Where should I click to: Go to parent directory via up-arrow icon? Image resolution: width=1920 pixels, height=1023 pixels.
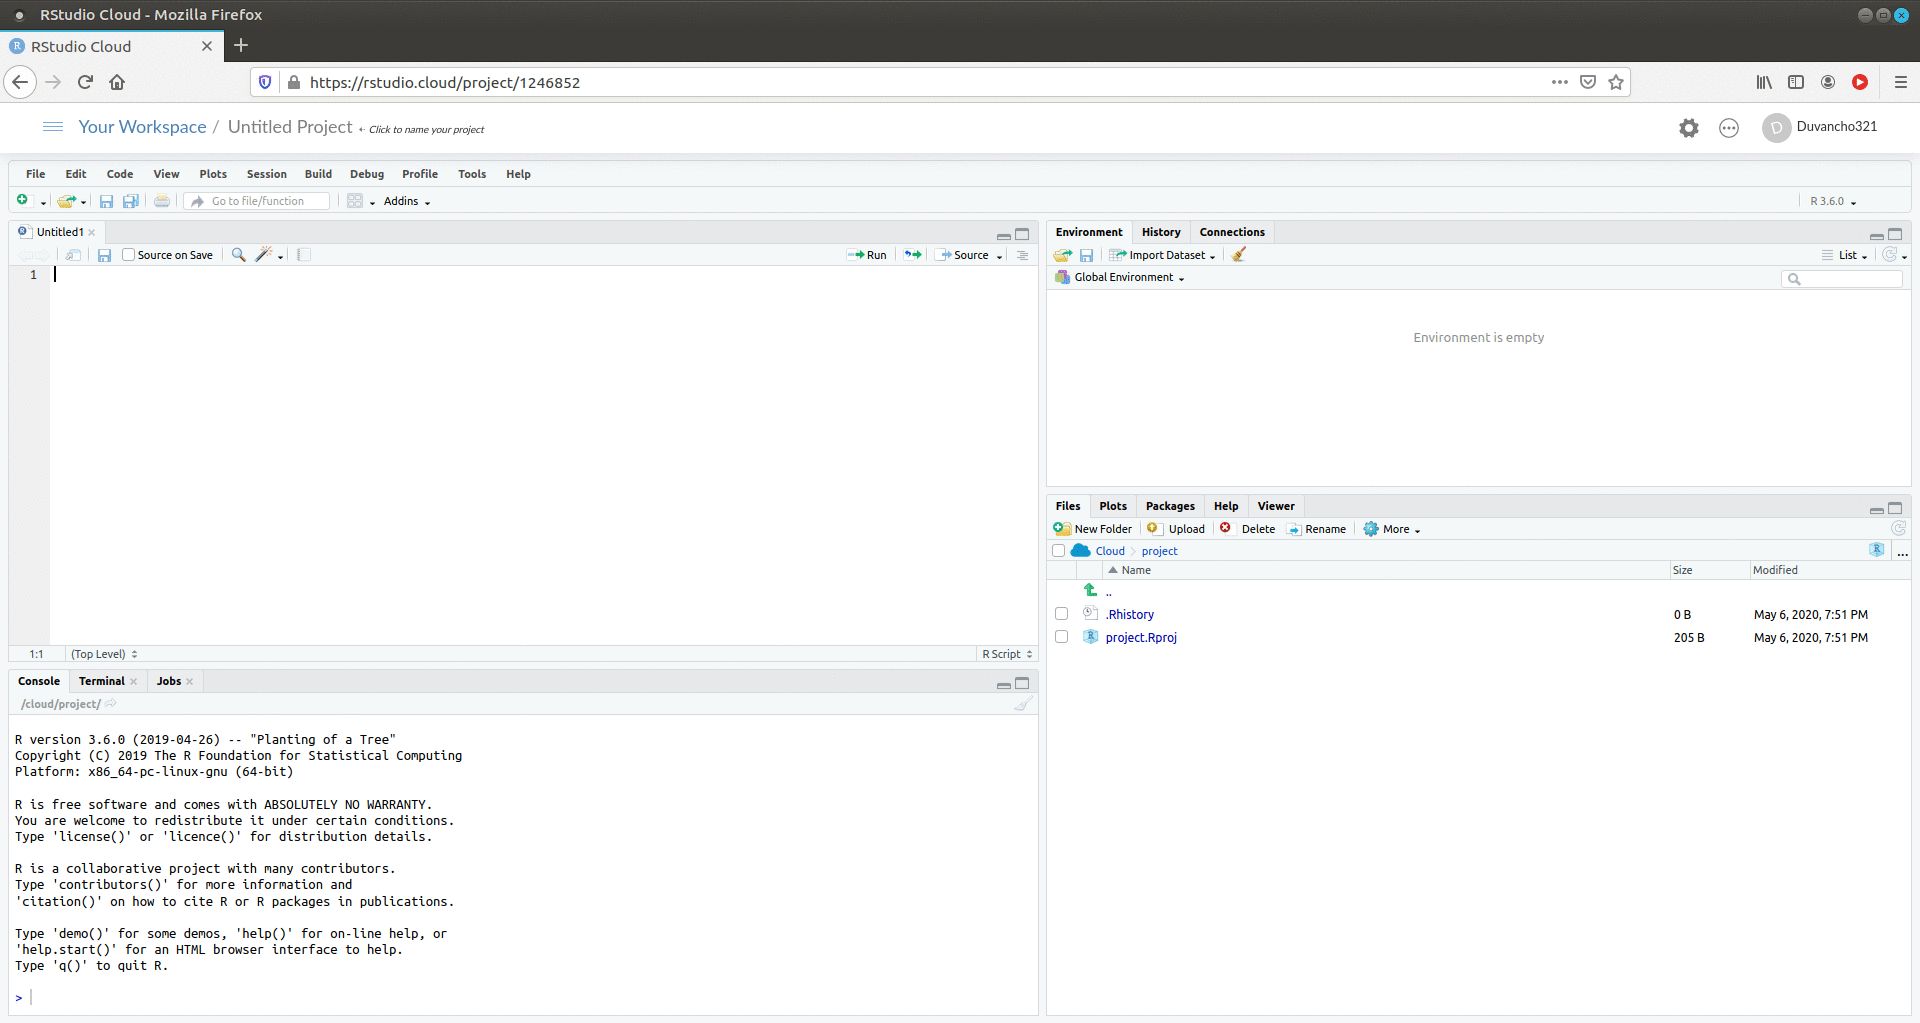1090,590
